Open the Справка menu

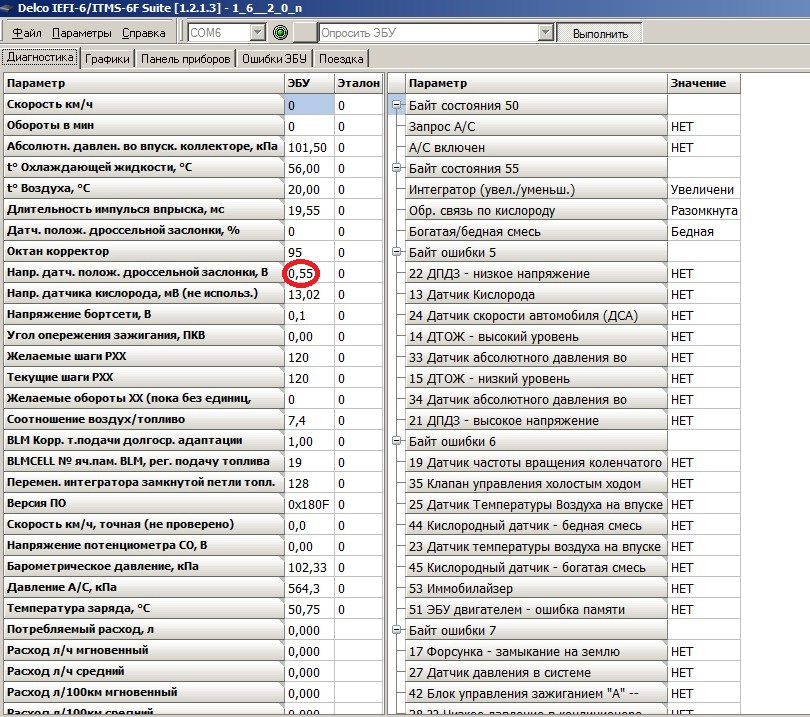144,33
